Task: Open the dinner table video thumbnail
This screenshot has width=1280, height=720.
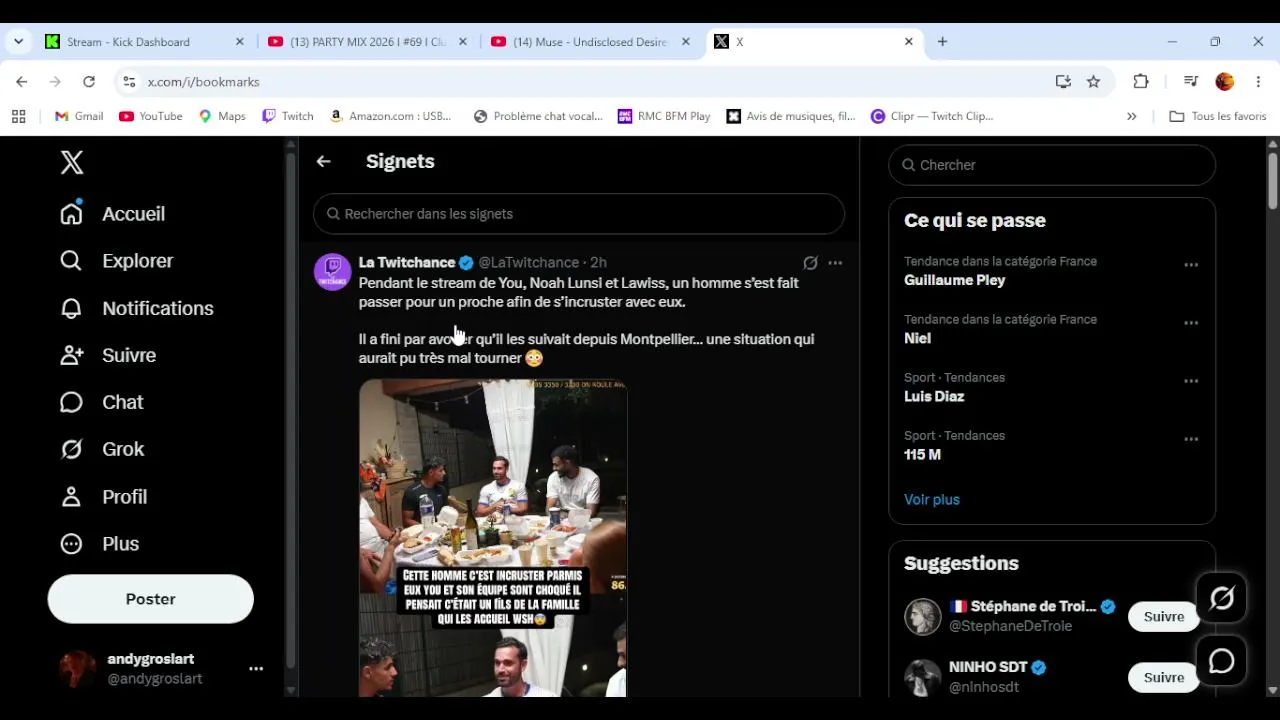Action: 493,538
